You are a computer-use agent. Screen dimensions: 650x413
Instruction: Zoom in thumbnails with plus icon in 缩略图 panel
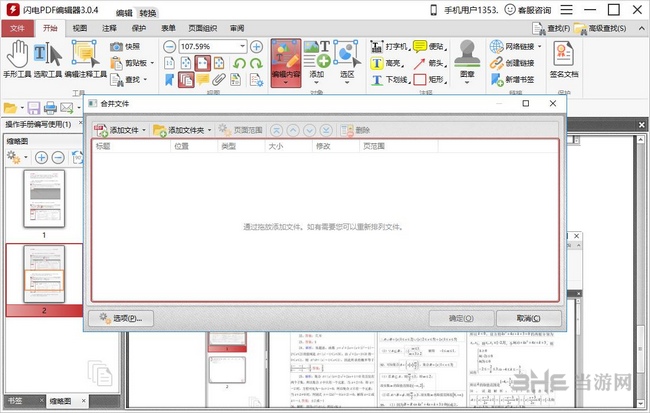coord(41,158)
